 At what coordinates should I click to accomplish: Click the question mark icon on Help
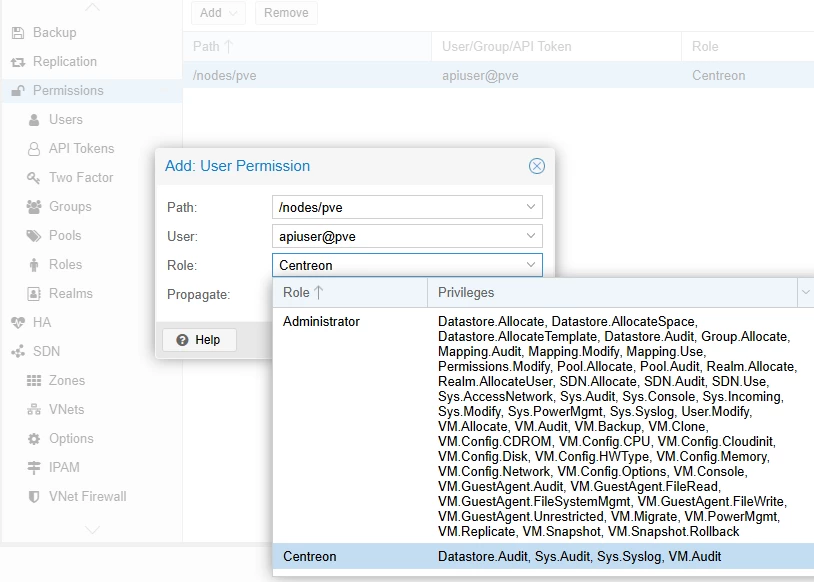tap(182, 340)
